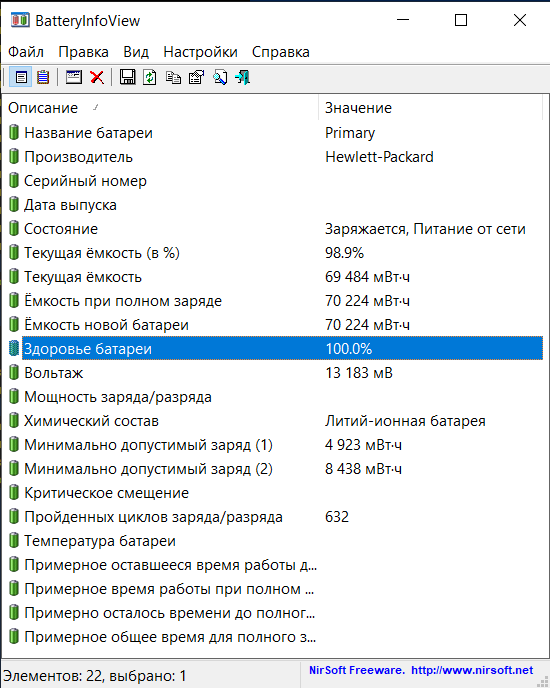Click the Exit door toolbar icon

(x=243, y=78)
